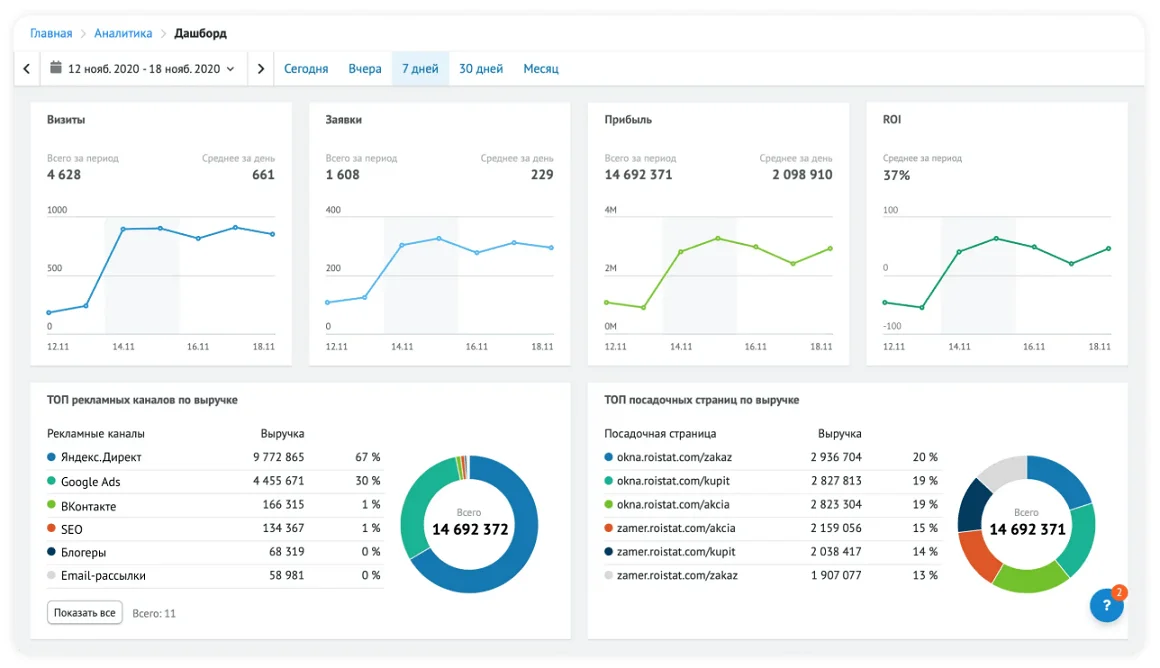Select the Сегодня period tab
Image resolution: width=1160 pixels, height=668 pixels.
click(306, 69)
